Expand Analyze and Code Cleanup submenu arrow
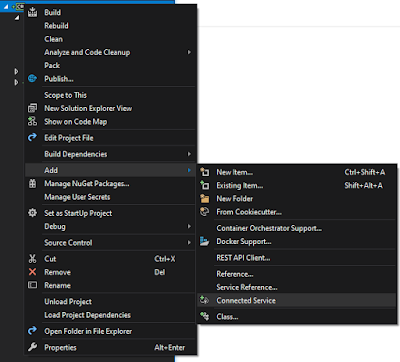400x362 pixels. (189, 52)
